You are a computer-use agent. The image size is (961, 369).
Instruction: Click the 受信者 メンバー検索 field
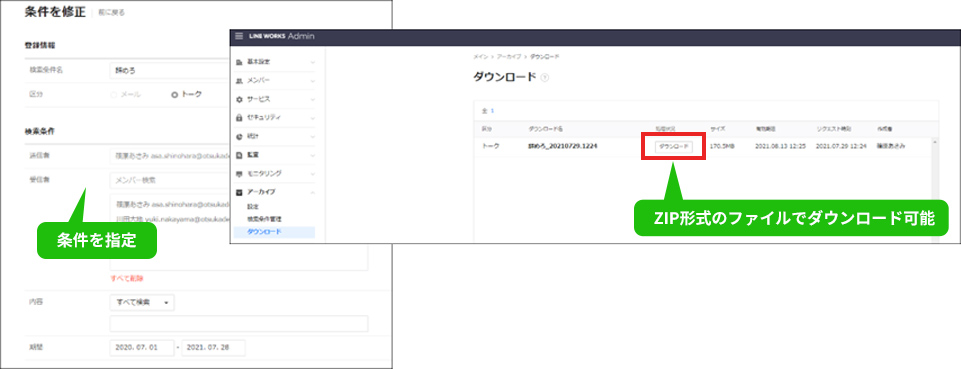tap(169, 181)
